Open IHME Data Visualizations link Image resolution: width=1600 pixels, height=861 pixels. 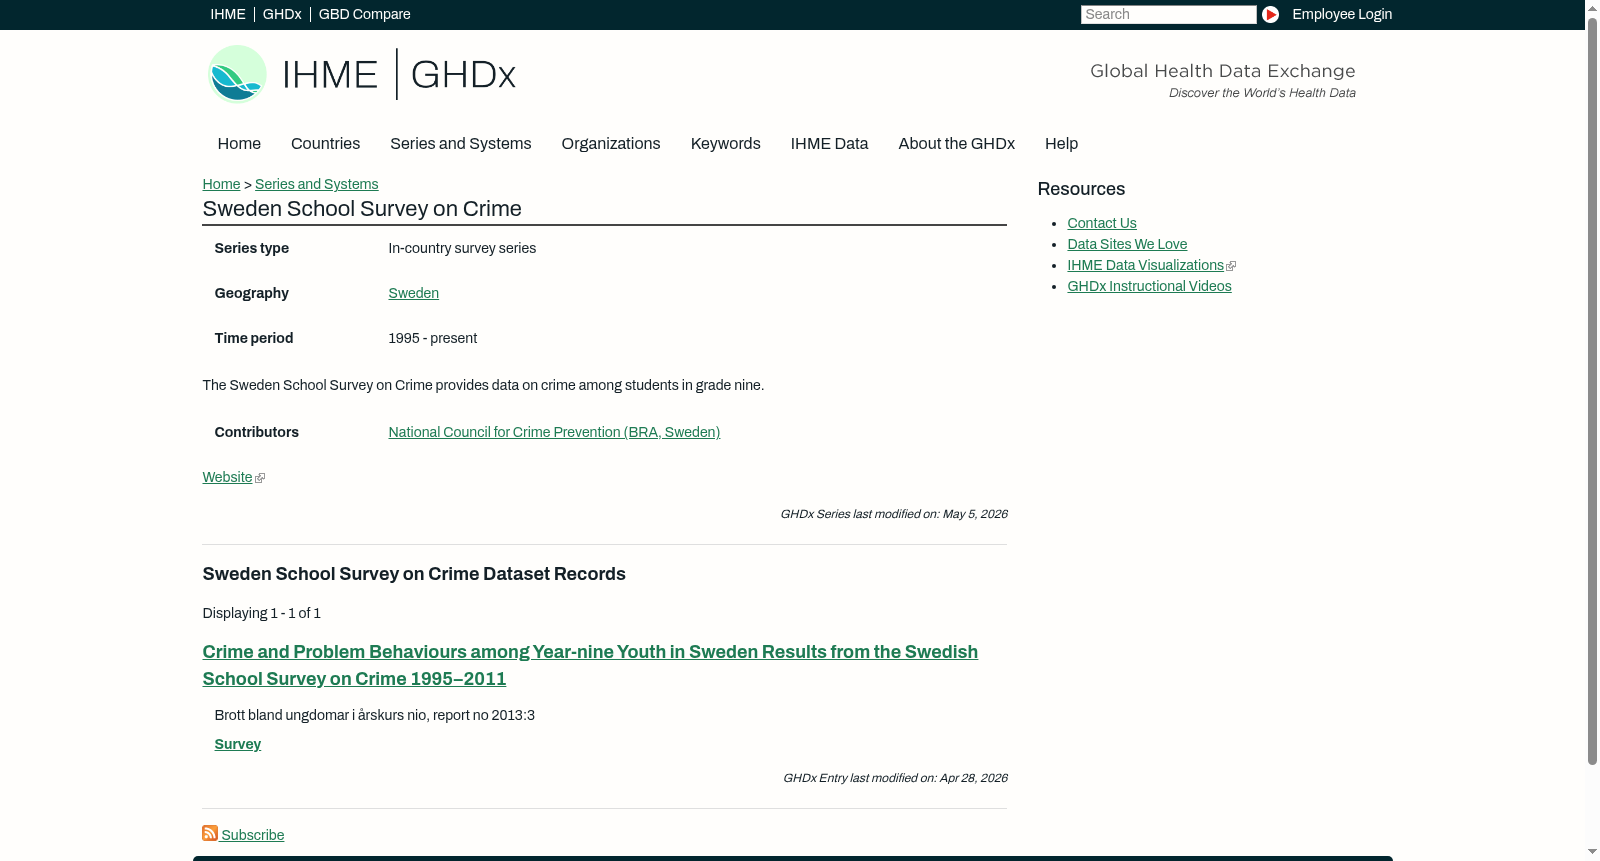tap(1145, 265)
